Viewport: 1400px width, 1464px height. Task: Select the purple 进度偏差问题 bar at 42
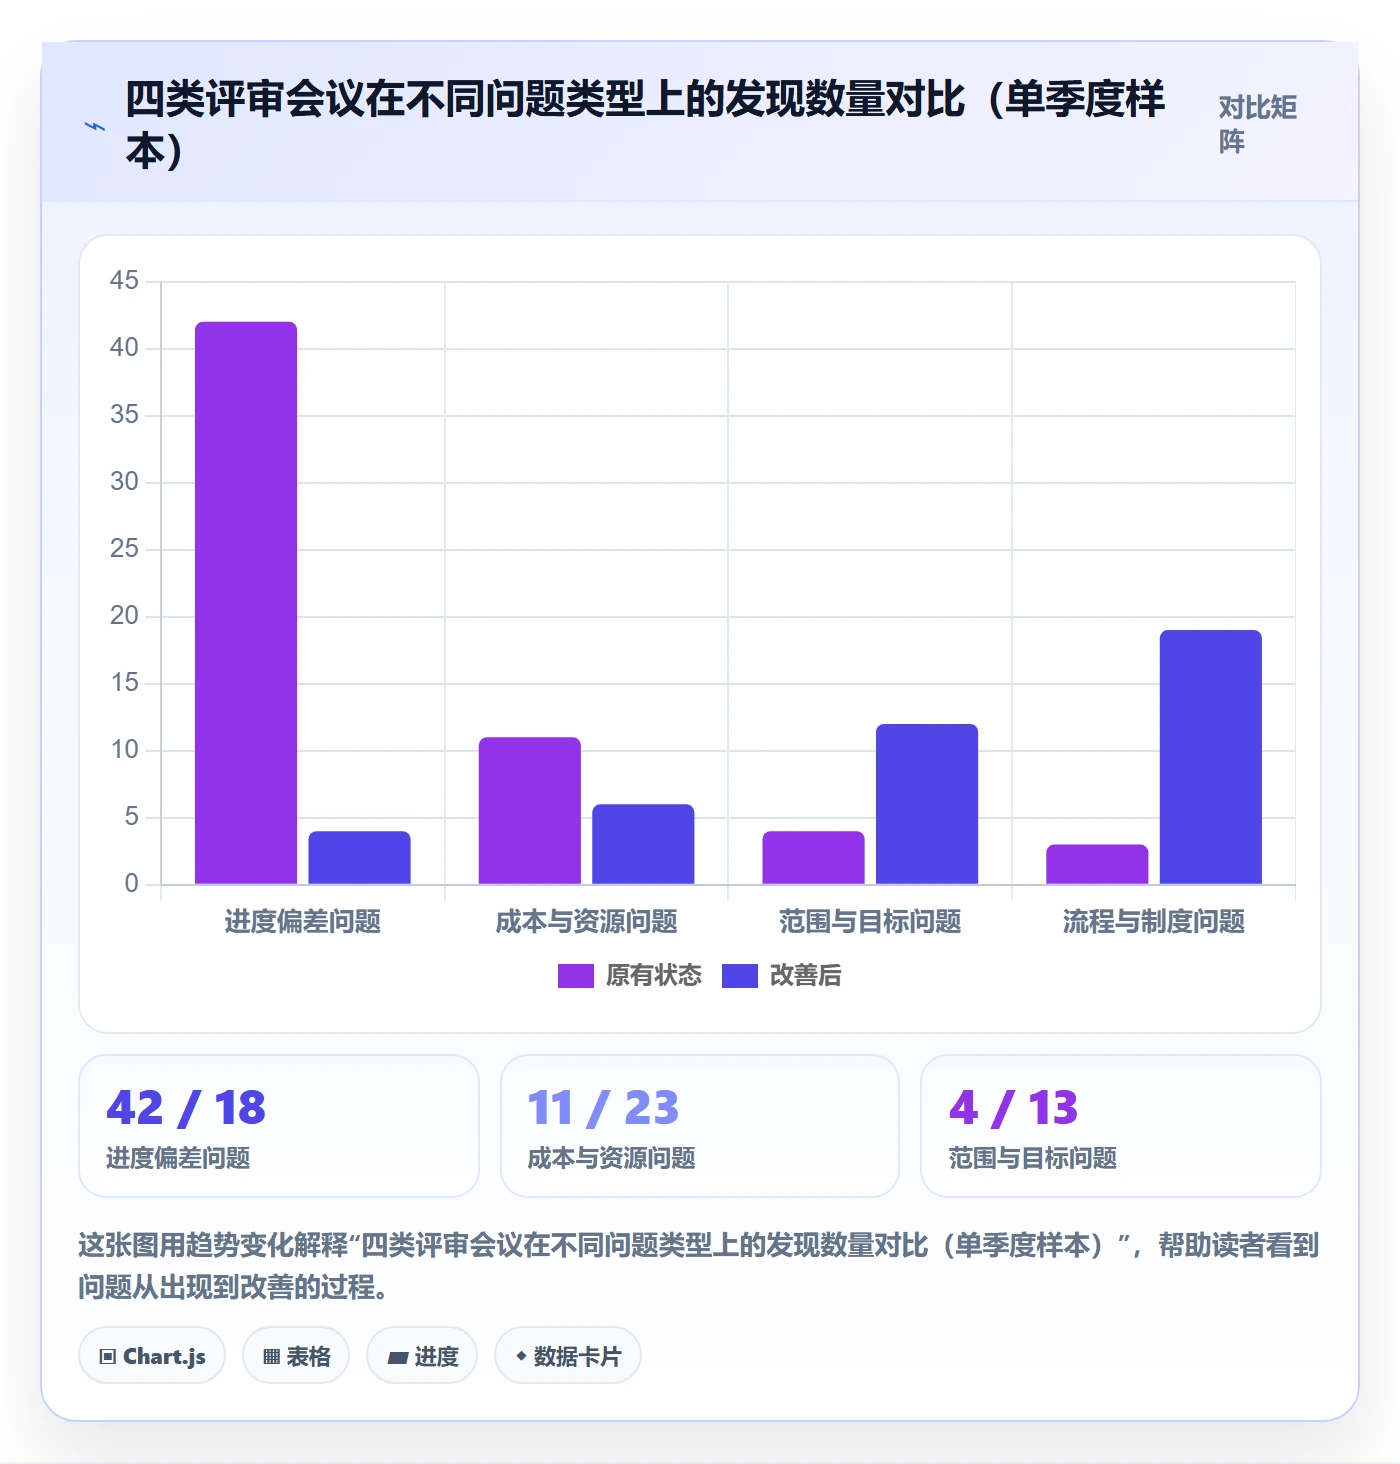pyautogui.click(x=246, y=603)
